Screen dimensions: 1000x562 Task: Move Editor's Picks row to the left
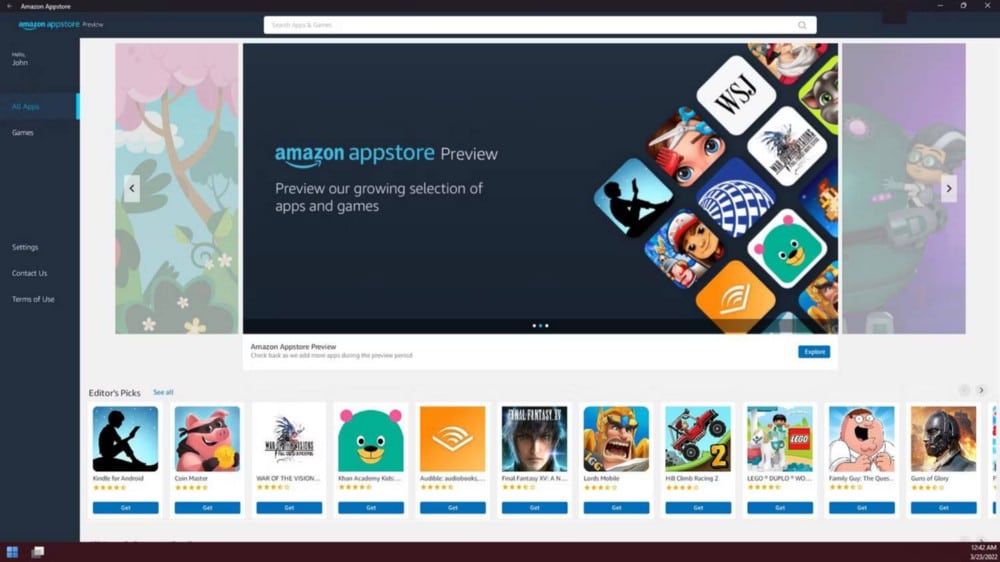click(964, 390)
